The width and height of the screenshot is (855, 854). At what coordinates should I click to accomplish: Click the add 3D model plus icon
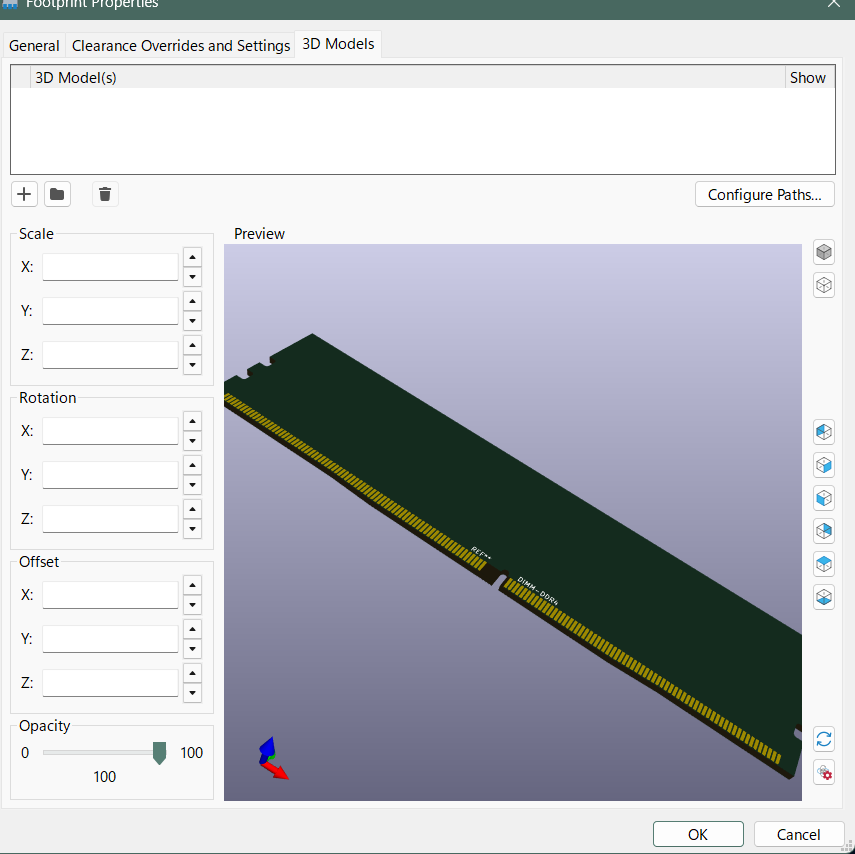(25, 194)
